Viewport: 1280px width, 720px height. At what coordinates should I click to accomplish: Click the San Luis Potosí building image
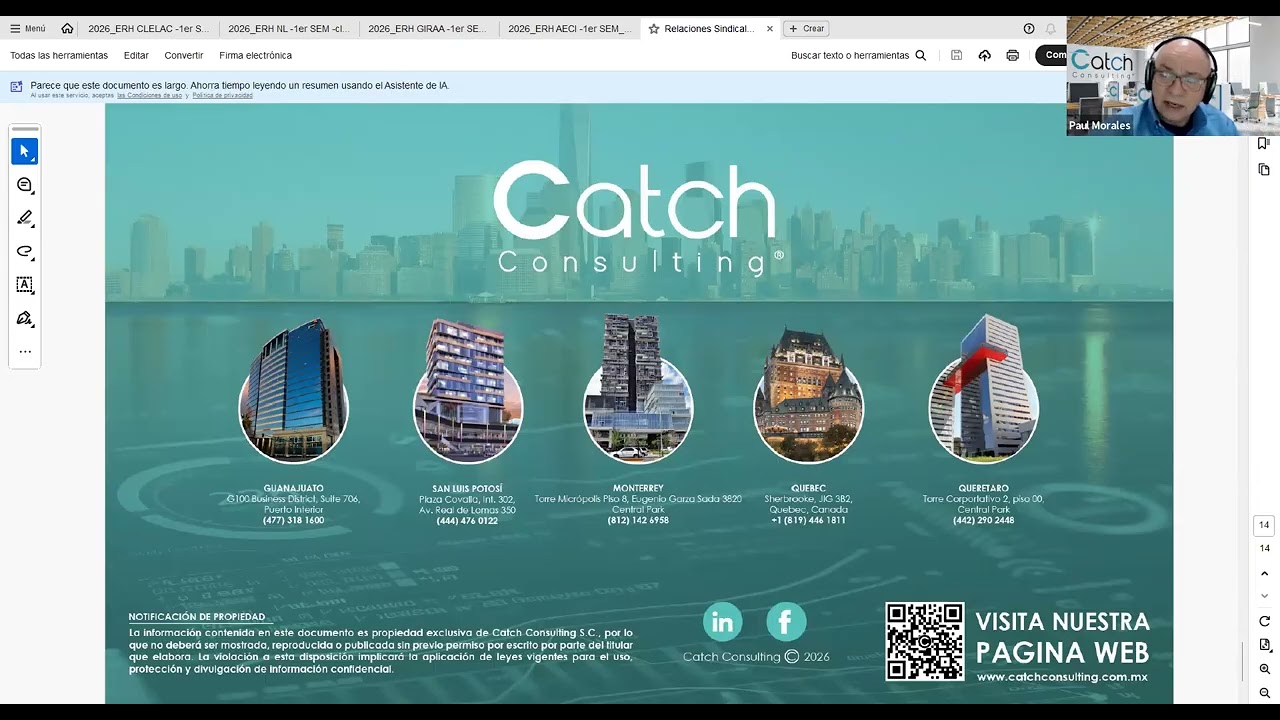coord(467,392)
